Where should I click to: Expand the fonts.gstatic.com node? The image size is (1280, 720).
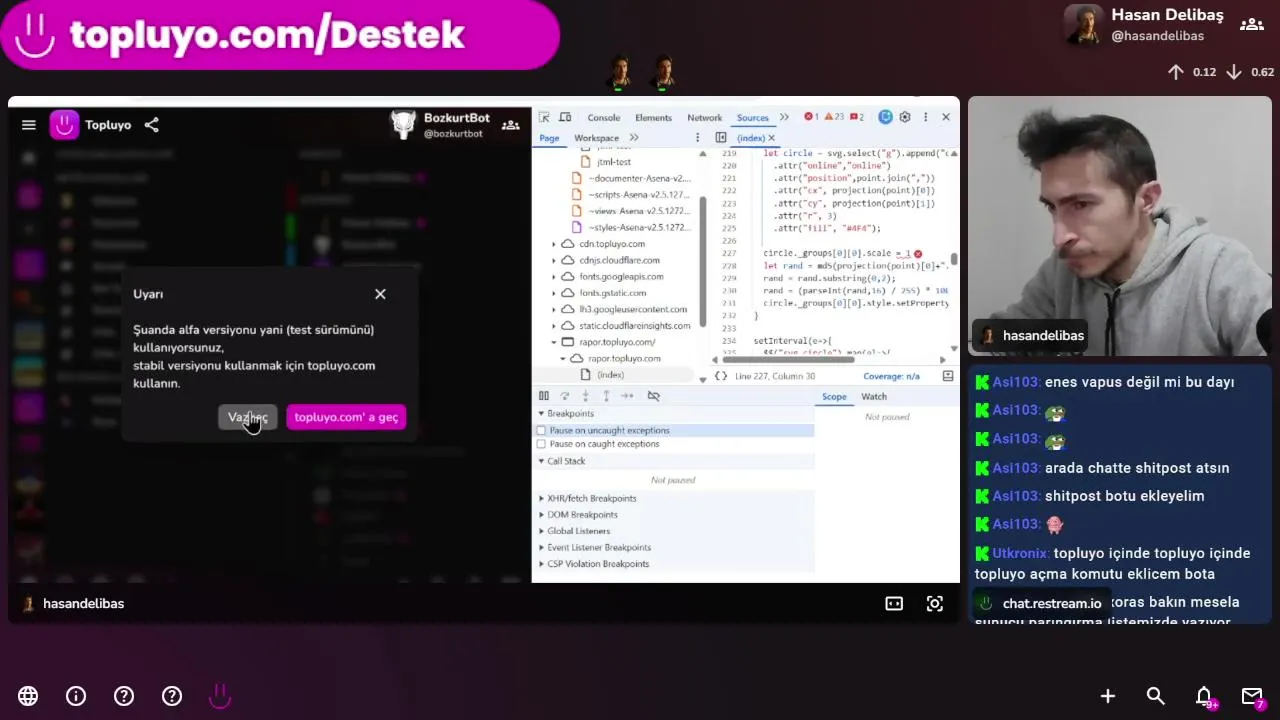554,293
